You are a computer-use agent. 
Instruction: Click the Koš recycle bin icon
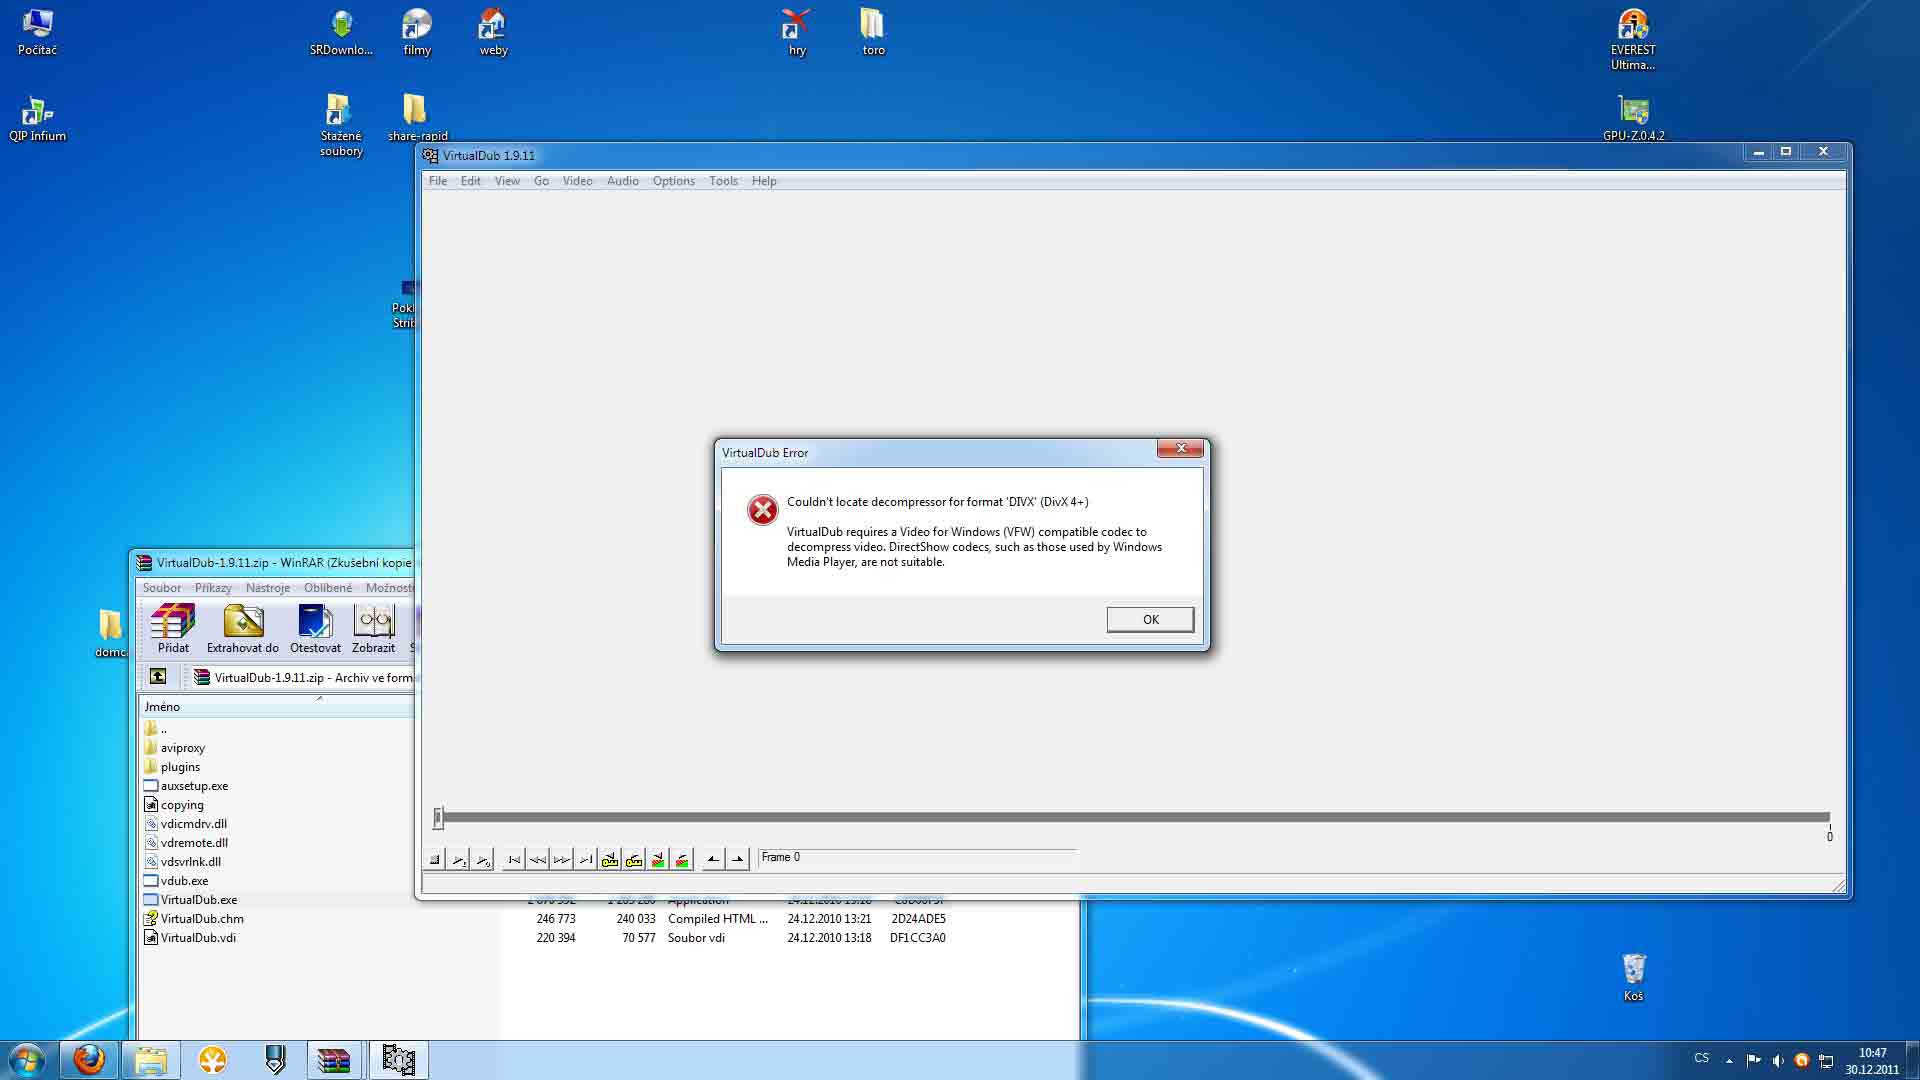coord(1633,977)
